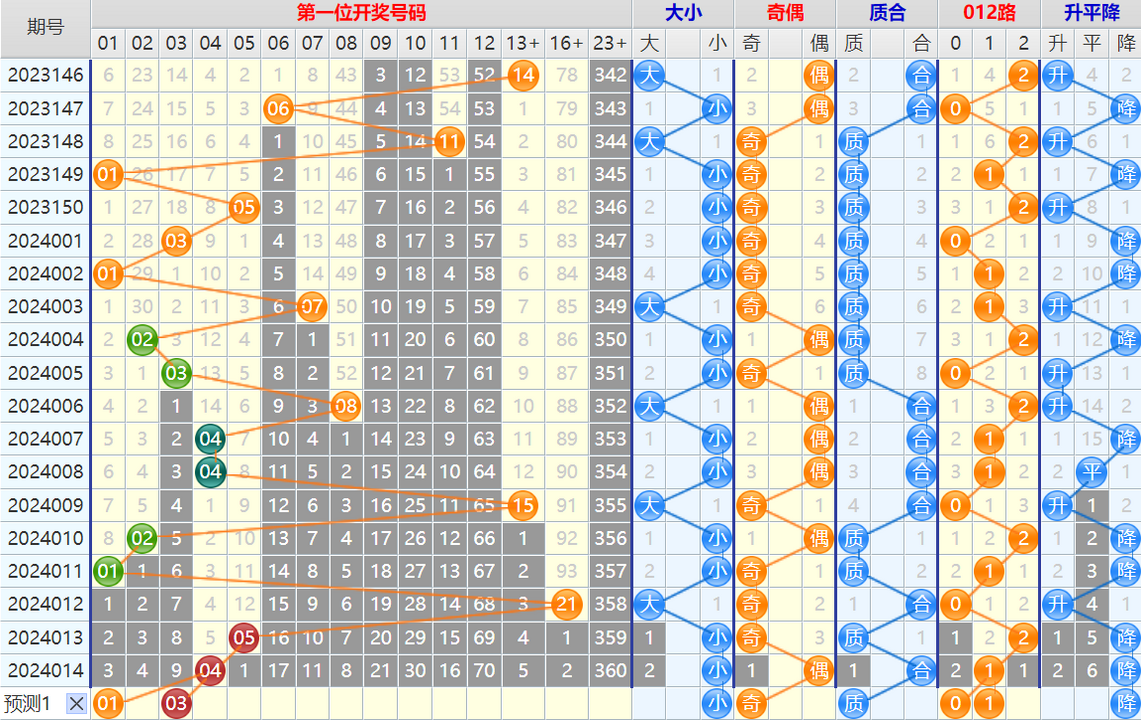Select green ball 02 in row 2024004
The width and height of the screenshot is (1141, 720).
(x=142, y=340)
